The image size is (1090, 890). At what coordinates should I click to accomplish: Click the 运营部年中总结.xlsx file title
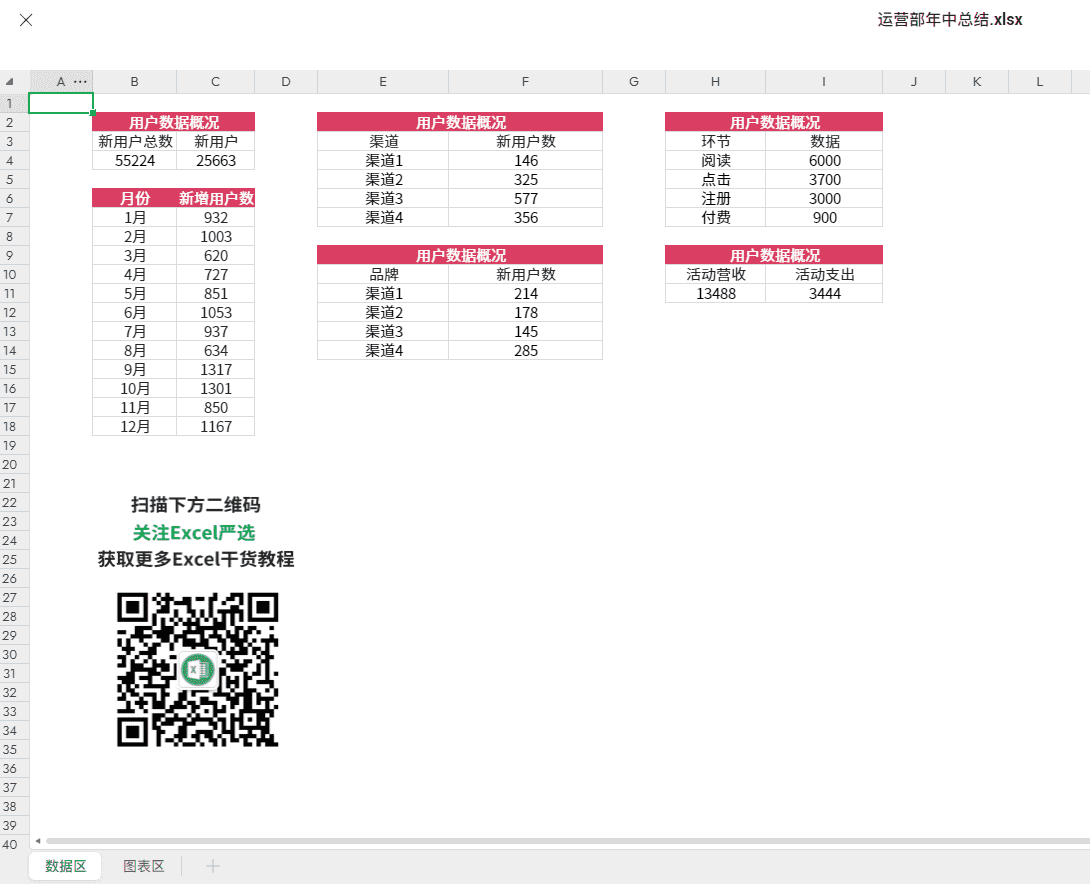coord(950,19)
